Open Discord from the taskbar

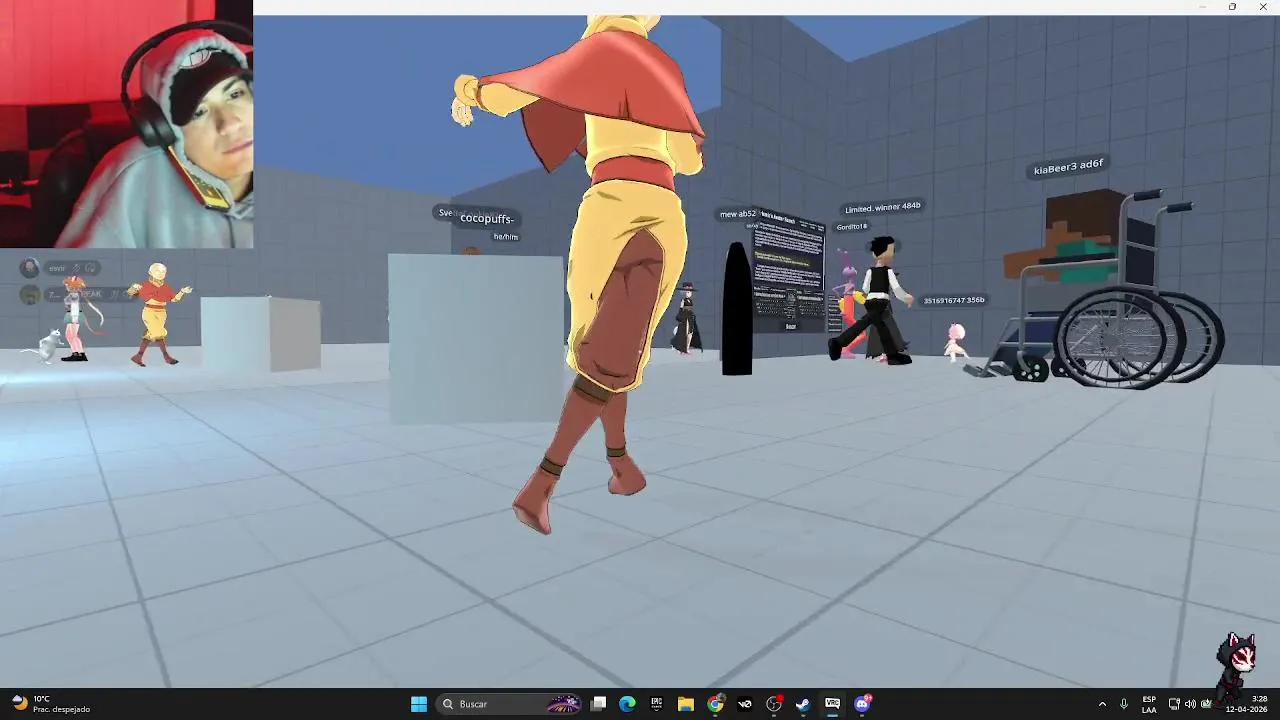coord(862,704)
